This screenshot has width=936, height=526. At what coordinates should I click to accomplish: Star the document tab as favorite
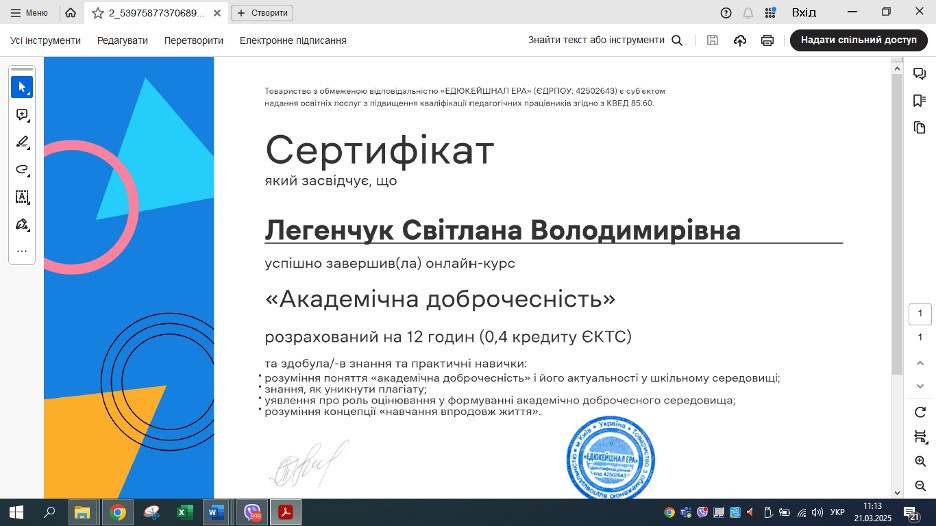(x=98, y=13)
